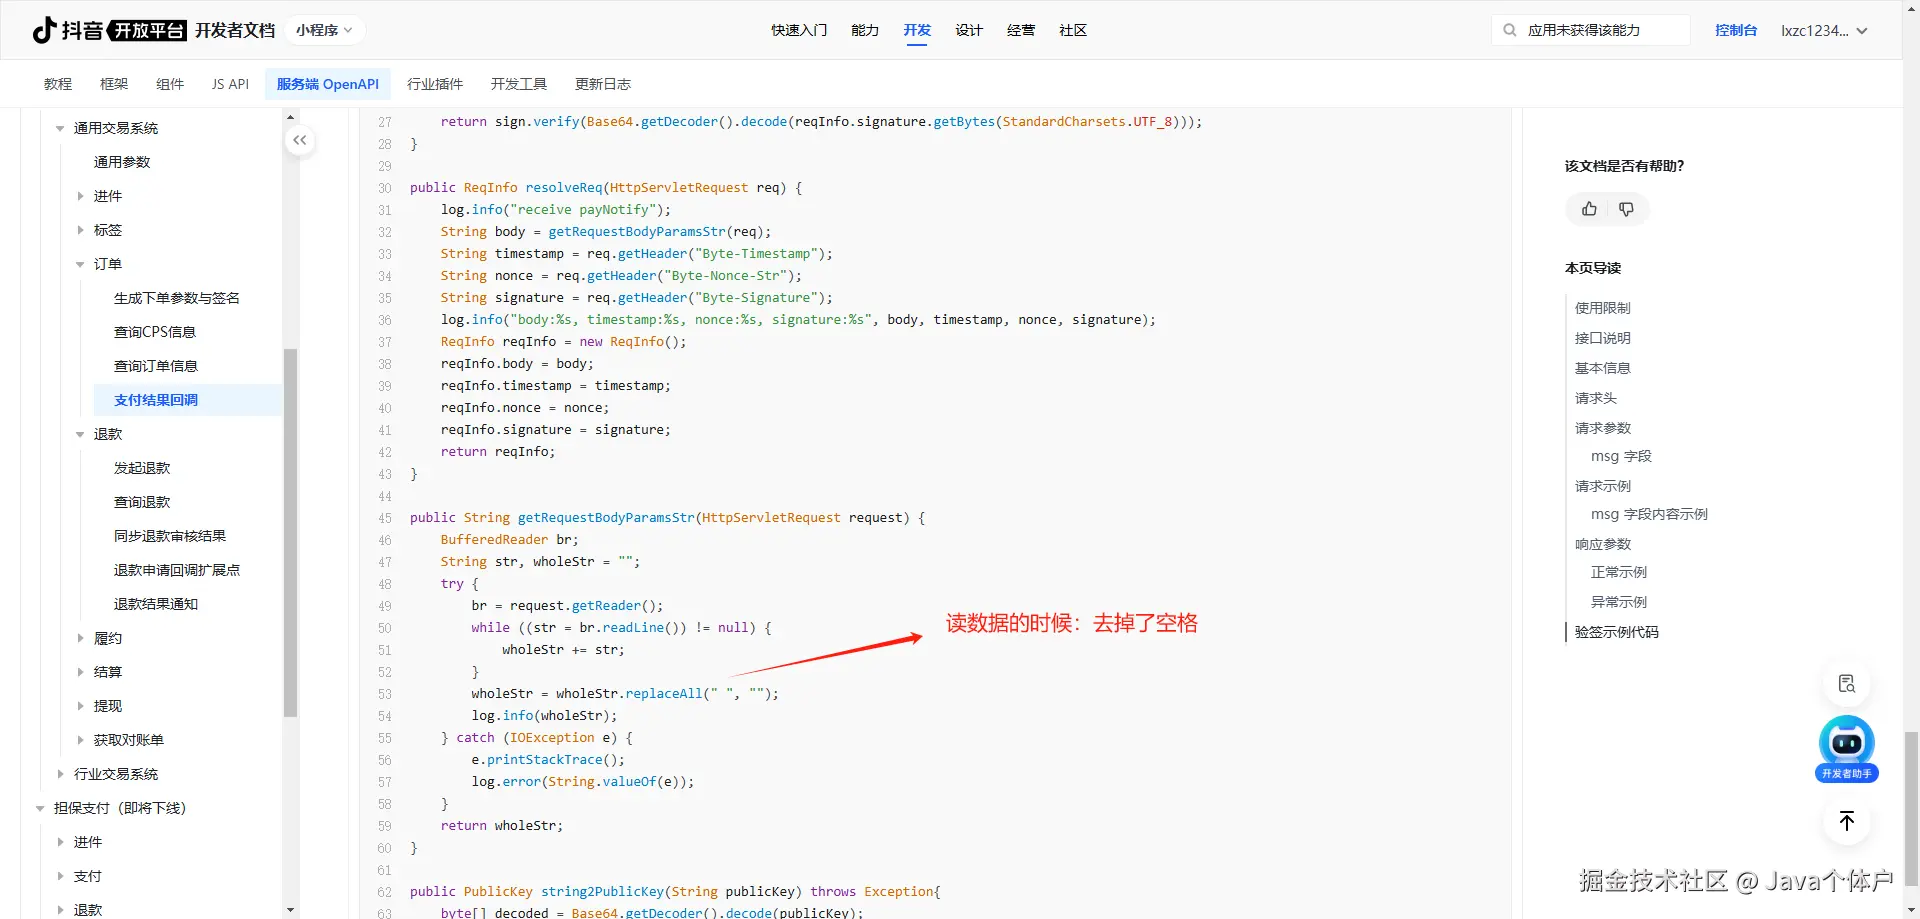
Task: Jump to 请求头 section
Action: pos(1596,398)
